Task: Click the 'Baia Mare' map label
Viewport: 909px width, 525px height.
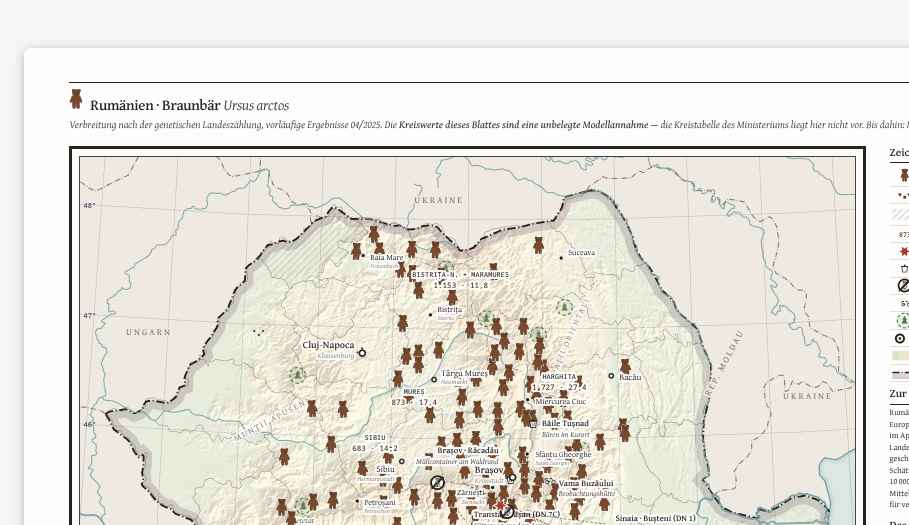Action: click(x=387, y=257)
